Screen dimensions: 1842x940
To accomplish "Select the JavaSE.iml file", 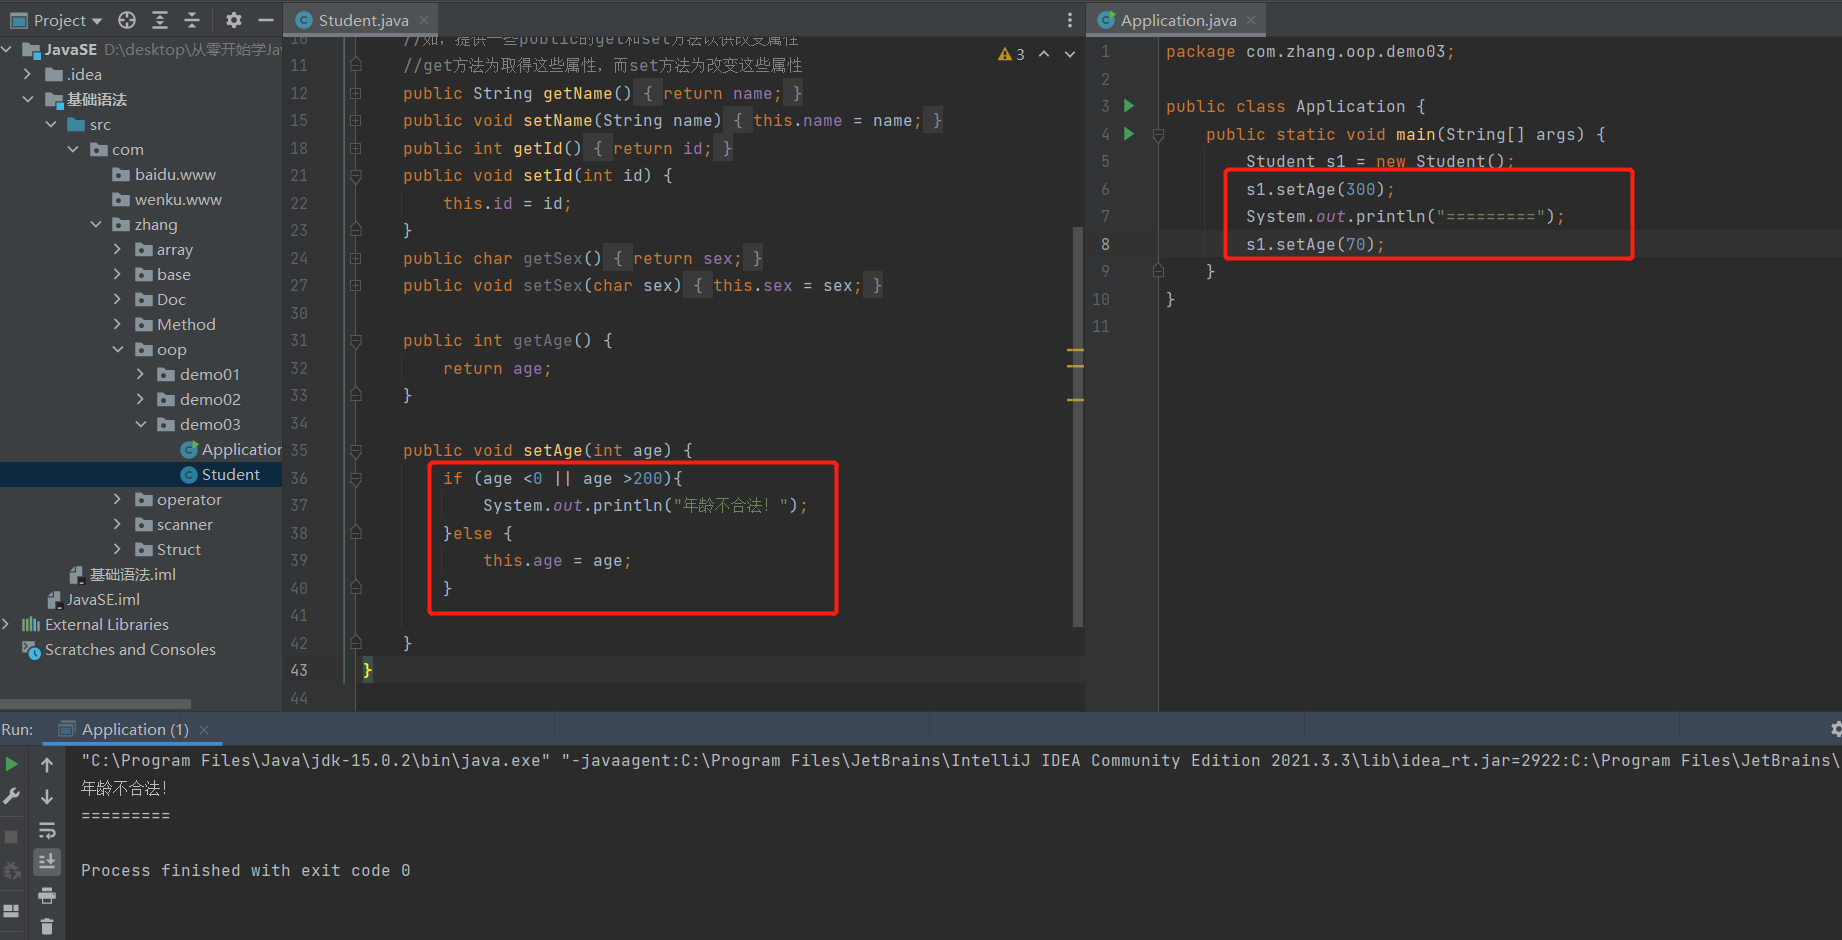I will point(103,599).
